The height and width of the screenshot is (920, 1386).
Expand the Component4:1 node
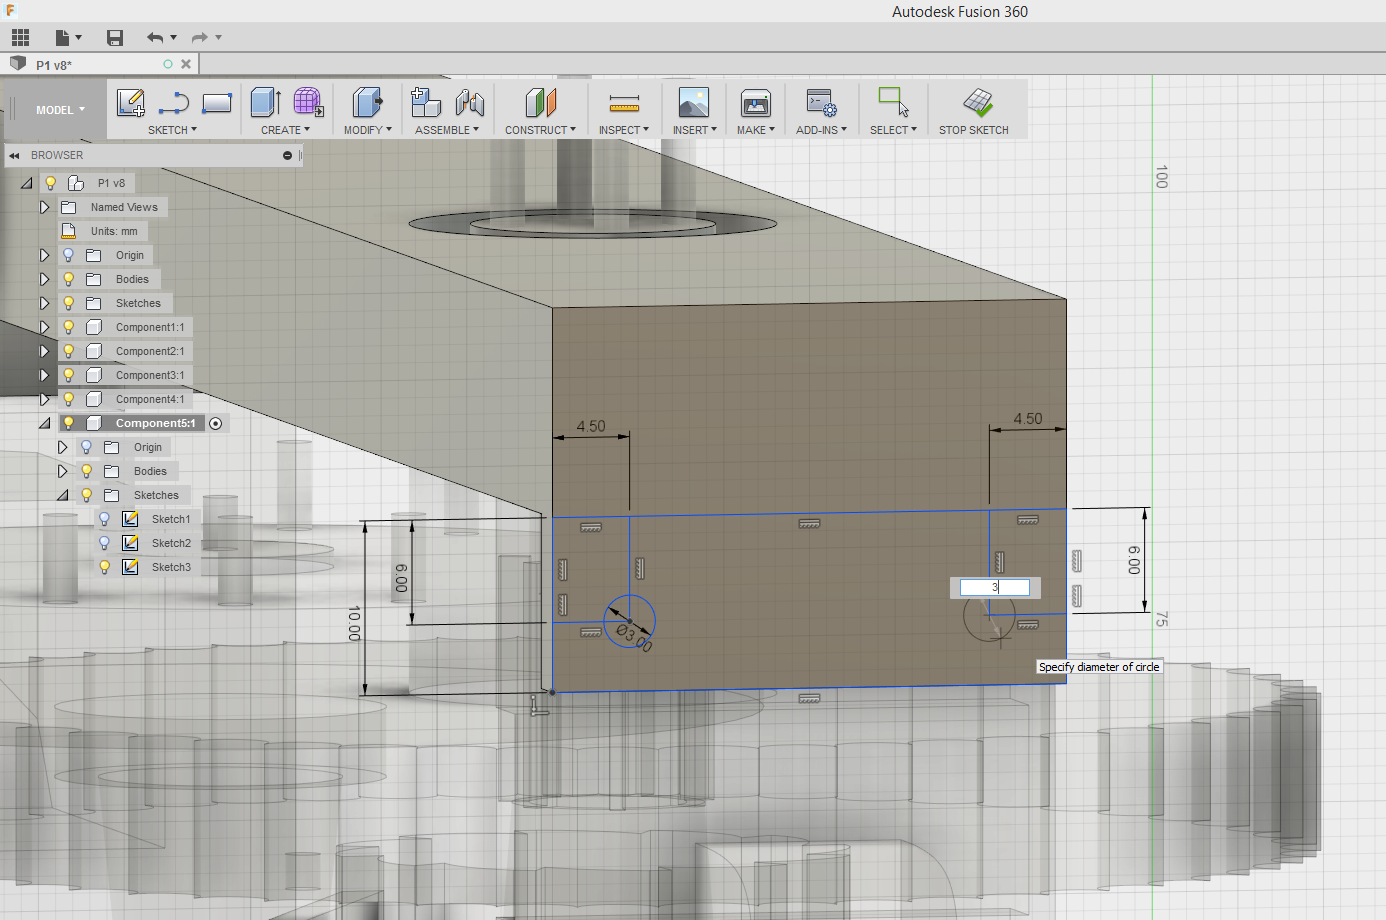tap(44, 399)
